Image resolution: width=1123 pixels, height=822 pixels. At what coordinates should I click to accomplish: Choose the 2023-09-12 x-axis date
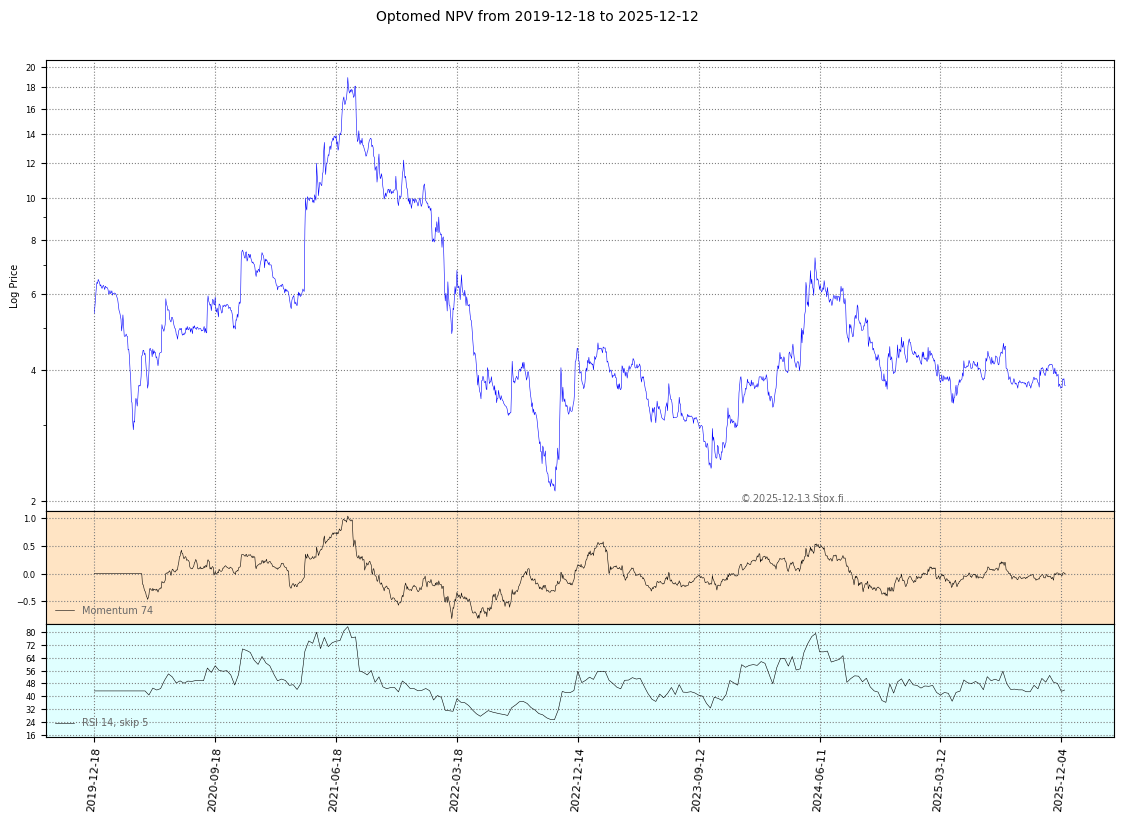point(697,779)
